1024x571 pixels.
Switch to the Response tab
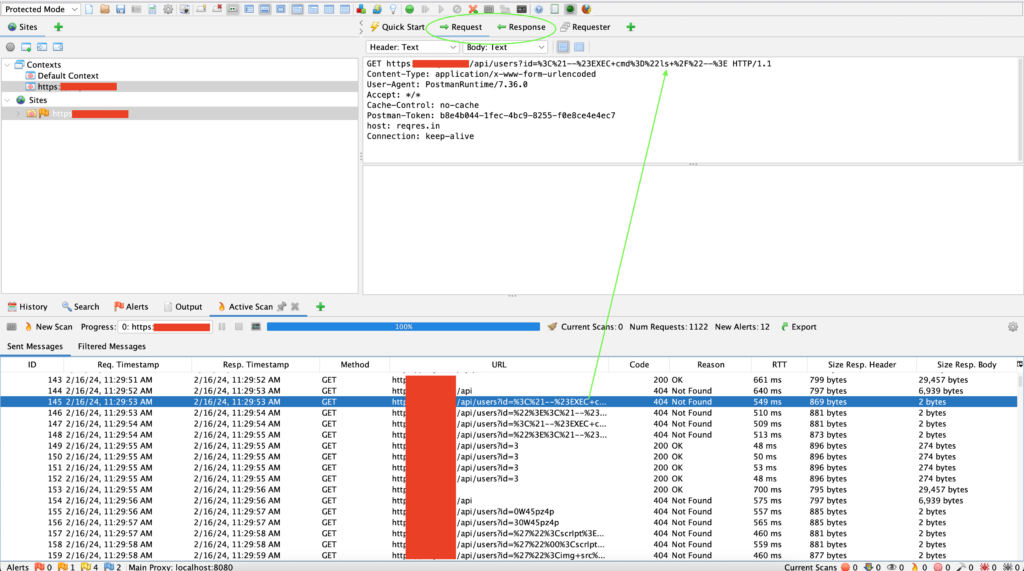521,27
